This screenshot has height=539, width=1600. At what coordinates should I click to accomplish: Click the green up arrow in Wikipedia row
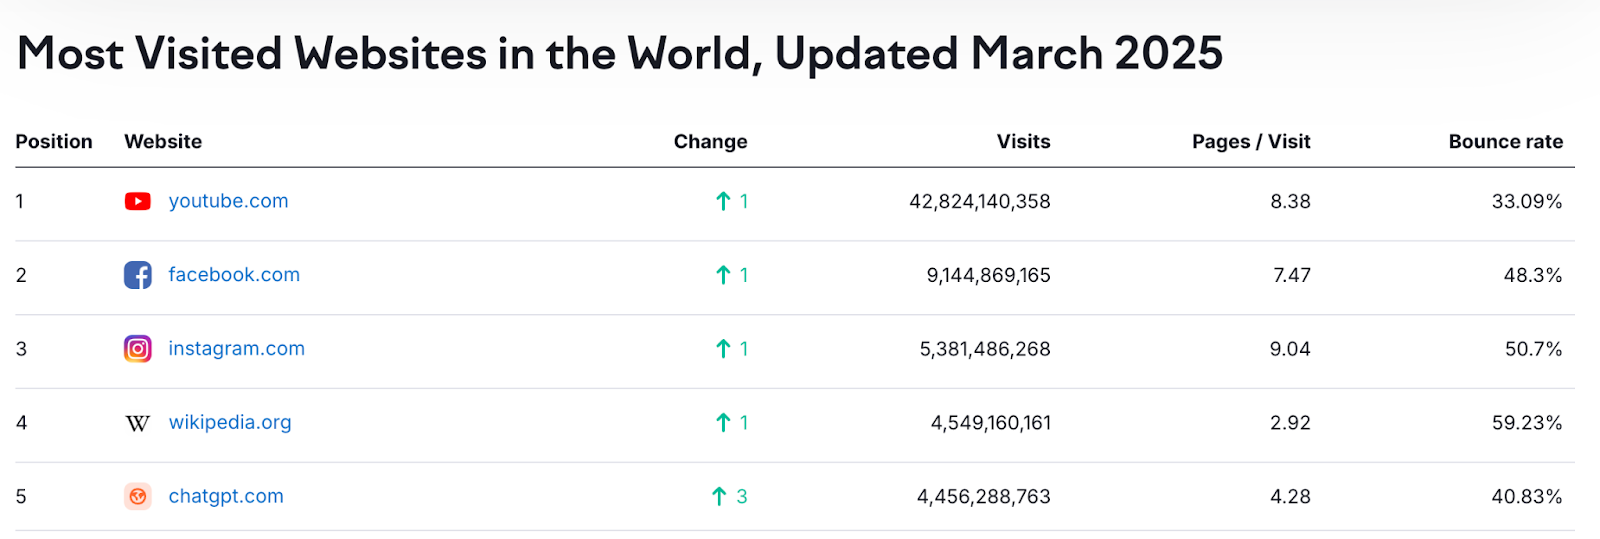coord(723,423)
